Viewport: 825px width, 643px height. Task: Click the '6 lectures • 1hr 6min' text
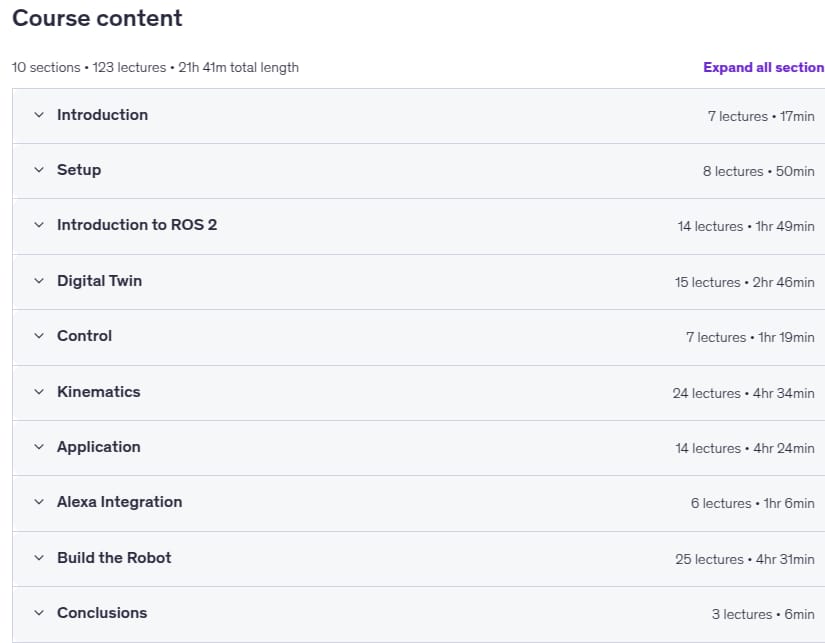click(x=753, y=504)
